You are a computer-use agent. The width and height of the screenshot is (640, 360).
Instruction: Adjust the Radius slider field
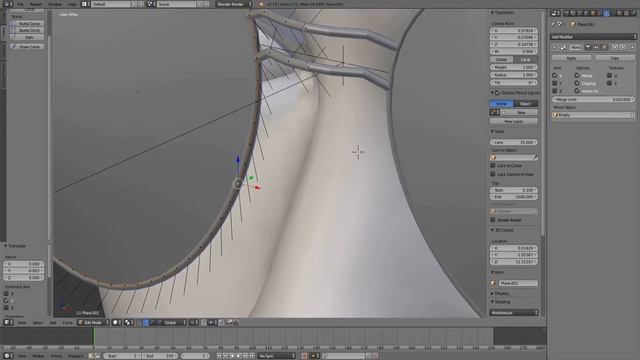(x=514, y=75)
